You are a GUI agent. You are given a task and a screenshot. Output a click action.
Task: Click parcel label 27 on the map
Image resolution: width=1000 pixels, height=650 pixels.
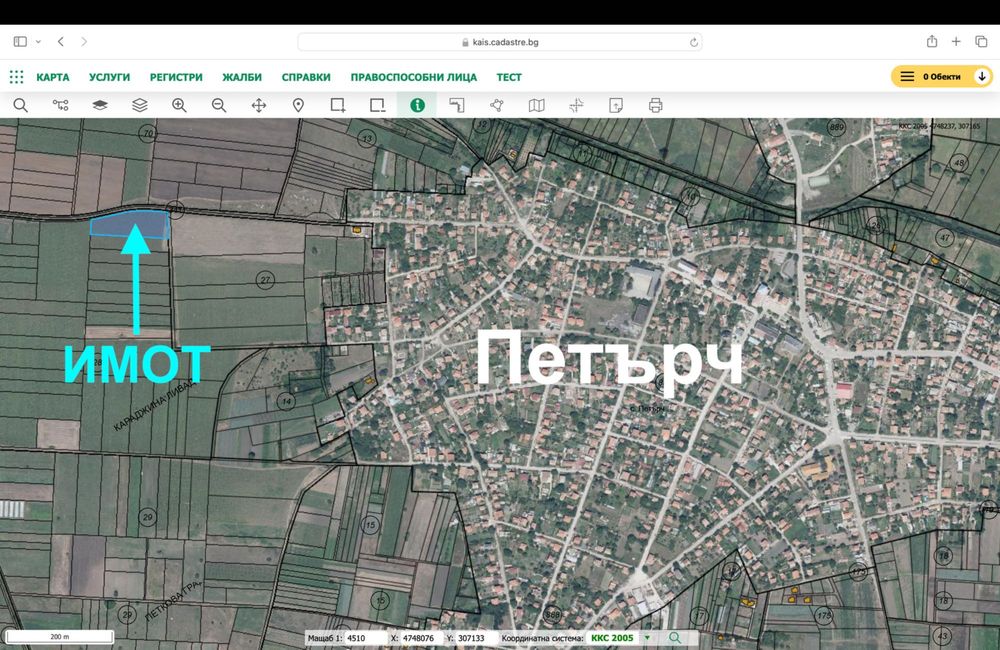(265, 279)
